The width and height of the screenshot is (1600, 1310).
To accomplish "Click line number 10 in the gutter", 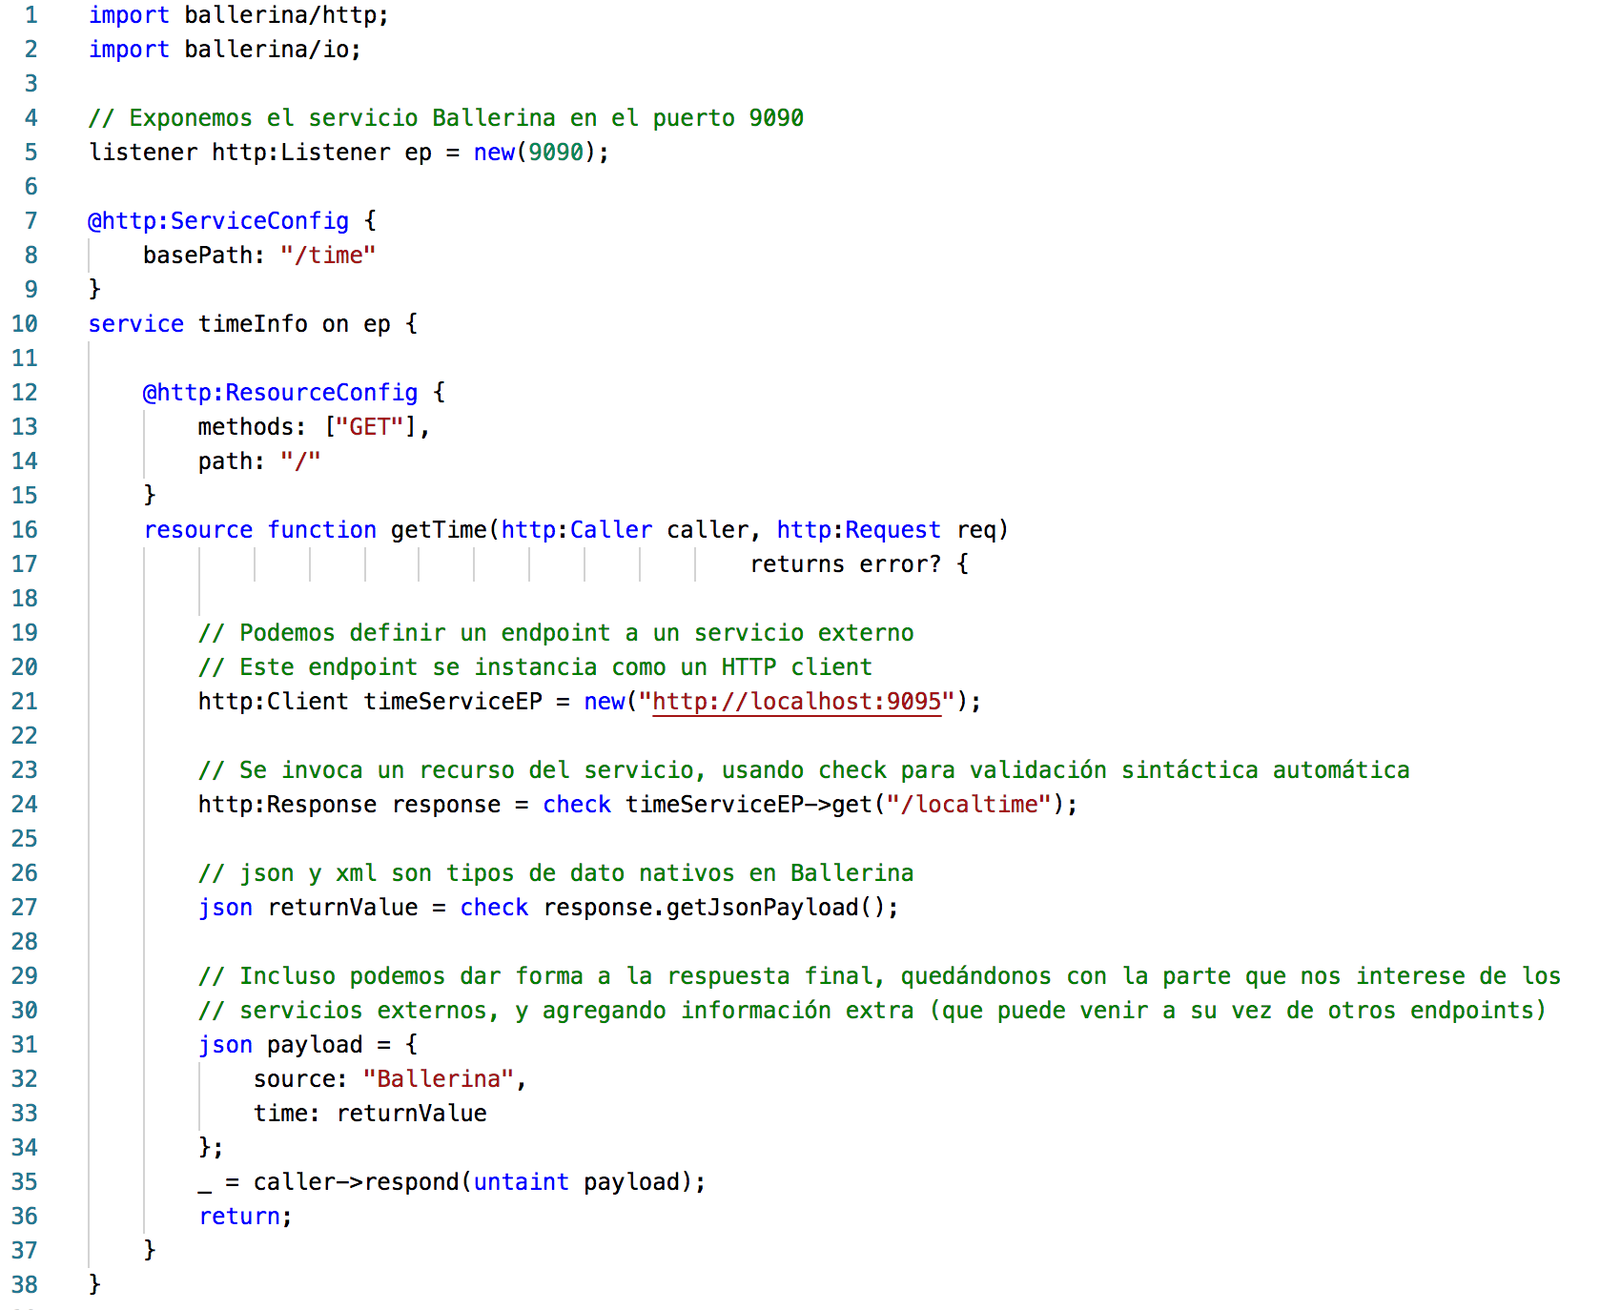I will [x=25, y=324].
